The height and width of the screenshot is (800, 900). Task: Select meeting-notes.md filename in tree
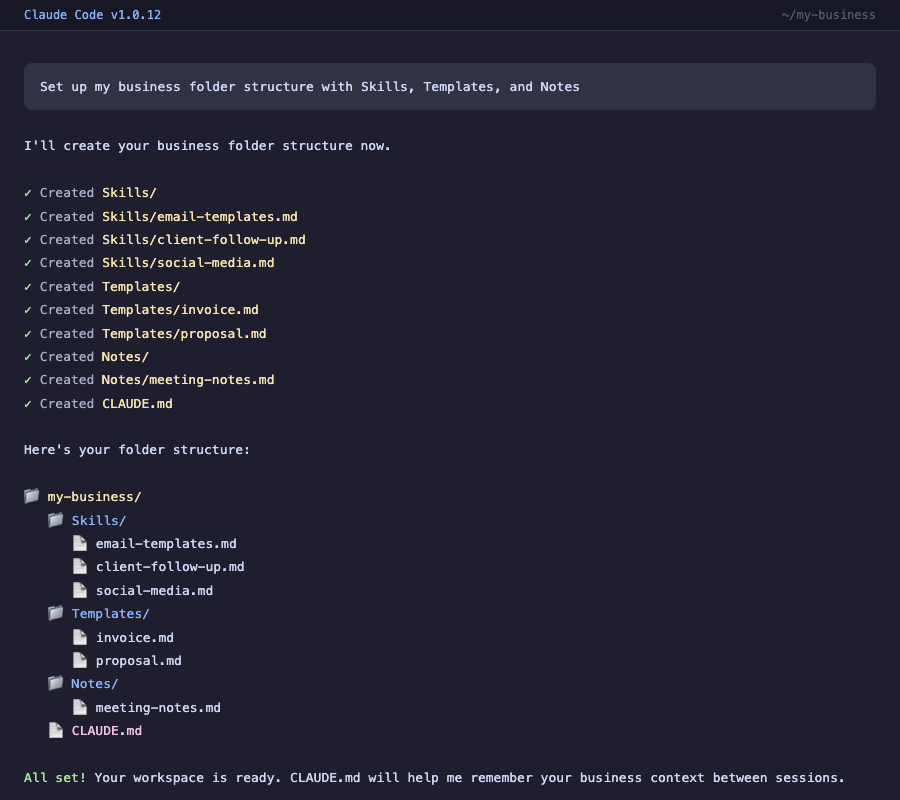point(158,708)
